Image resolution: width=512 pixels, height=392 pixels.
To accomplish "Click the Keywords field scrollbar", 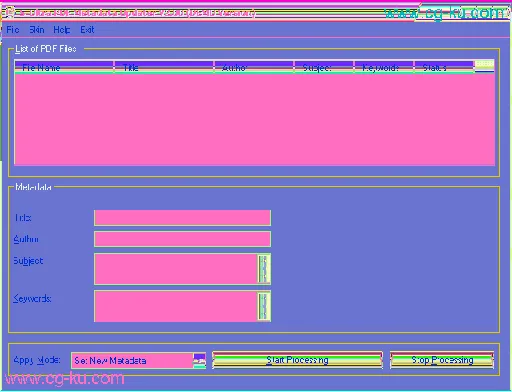I will coord(264,306).
